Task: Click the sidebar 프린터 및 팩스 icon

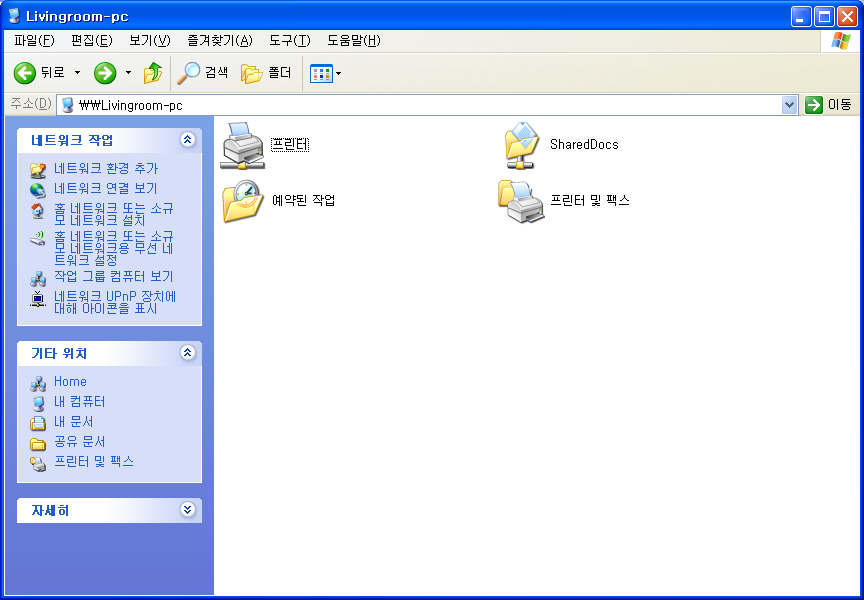Action: (37, 463)
